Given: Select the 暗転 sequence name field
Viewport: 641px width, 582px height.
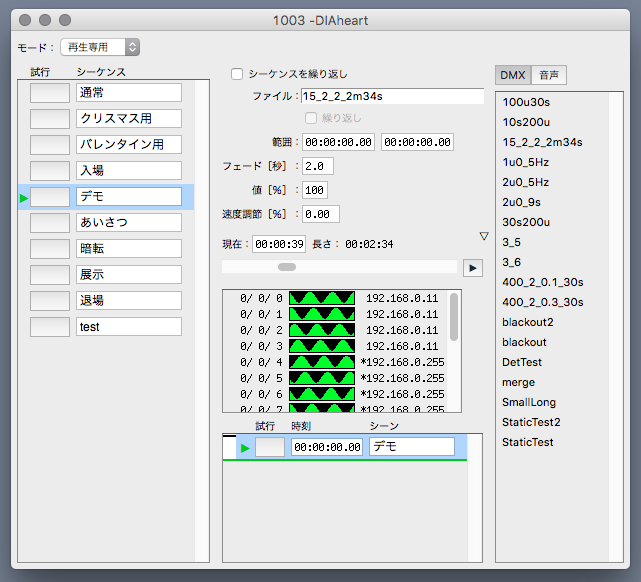Looking at the screenshot, I should coord(129,248).
